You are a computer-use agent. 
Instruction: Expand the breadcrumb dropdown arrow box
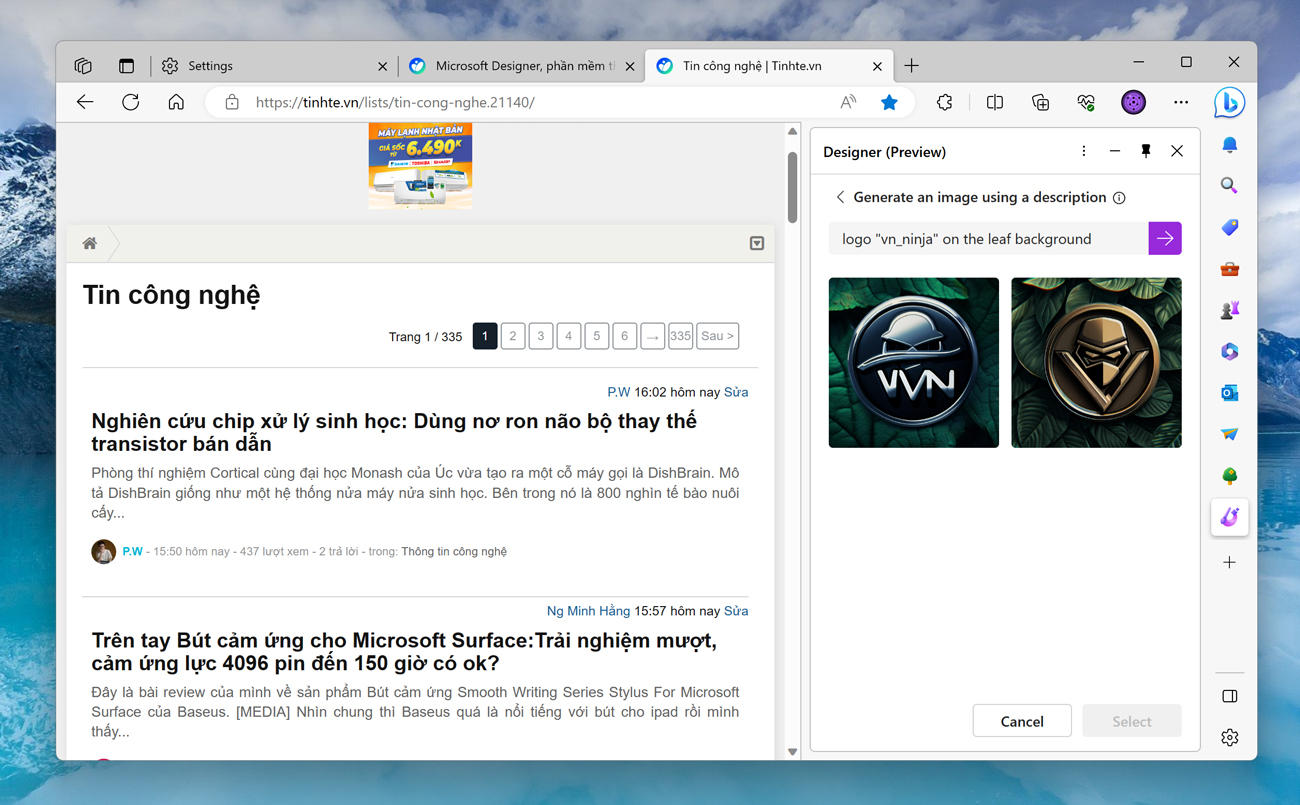coord(757,243)
